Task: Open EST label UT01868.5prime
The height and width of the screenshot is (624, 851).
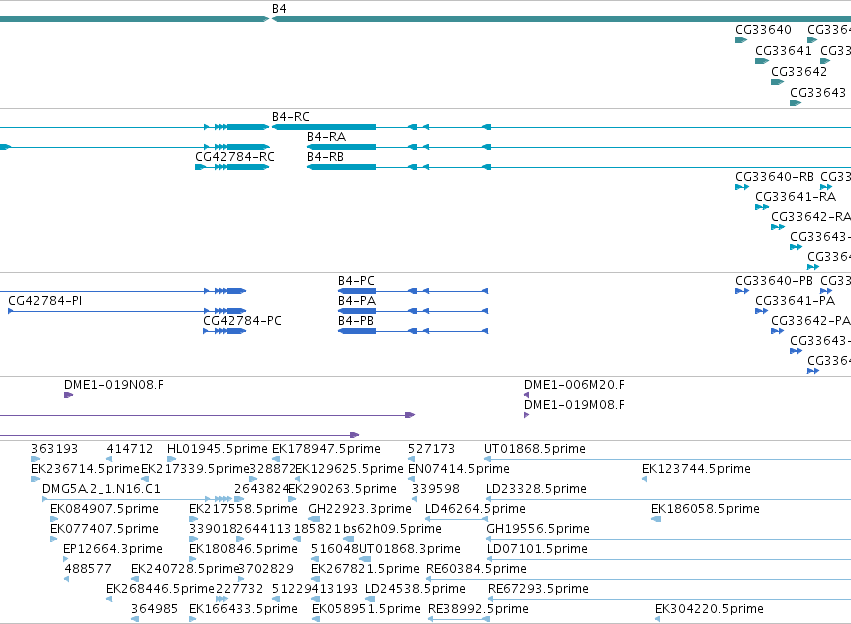Action: [x=535, y=449]
